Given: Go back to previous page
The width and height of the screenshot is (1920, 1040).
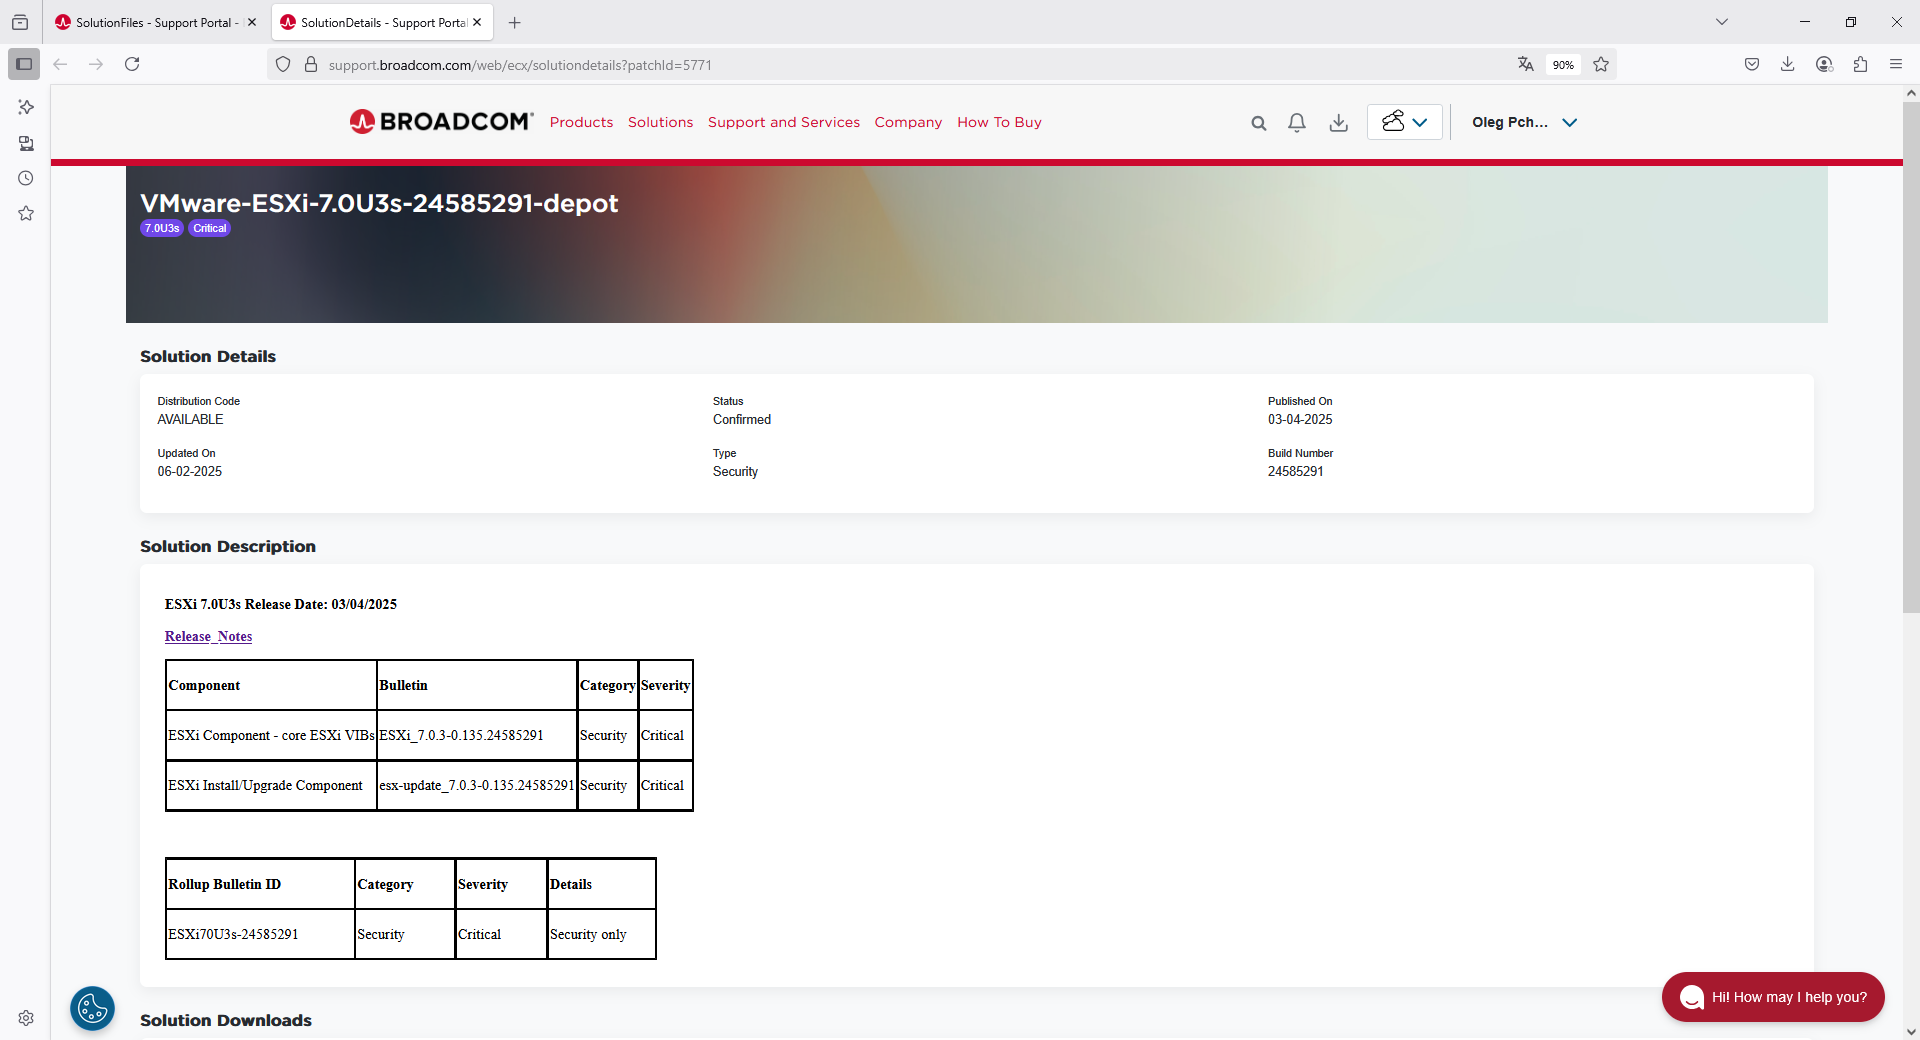Looking at the screenshot, I should [x=60, y=64].
